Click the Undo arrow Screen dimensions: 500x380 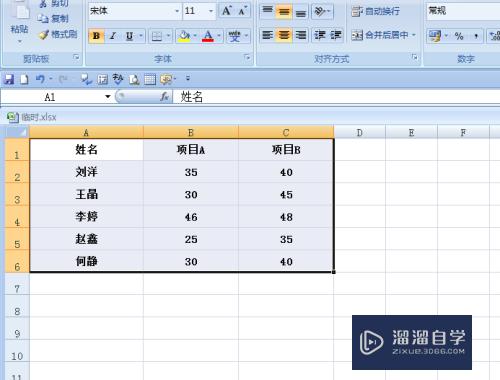pos(40,79)
